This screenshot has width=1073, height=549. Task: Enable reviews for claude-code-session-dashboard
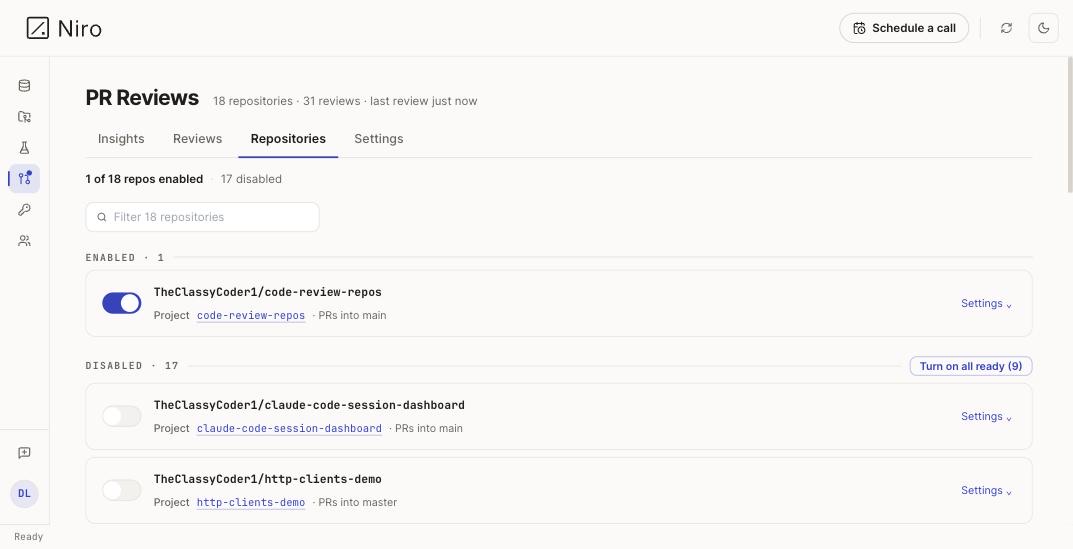click(x=122, y=416)
